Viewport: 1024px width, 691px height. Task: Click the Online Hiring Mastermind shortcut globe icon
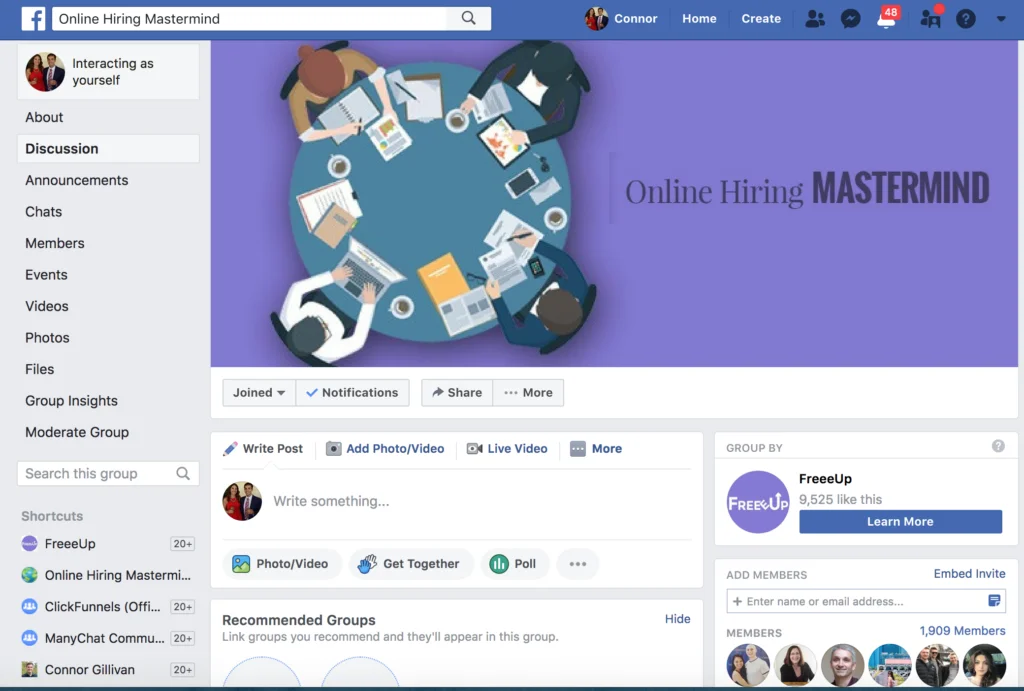click(x=29, y=575)
